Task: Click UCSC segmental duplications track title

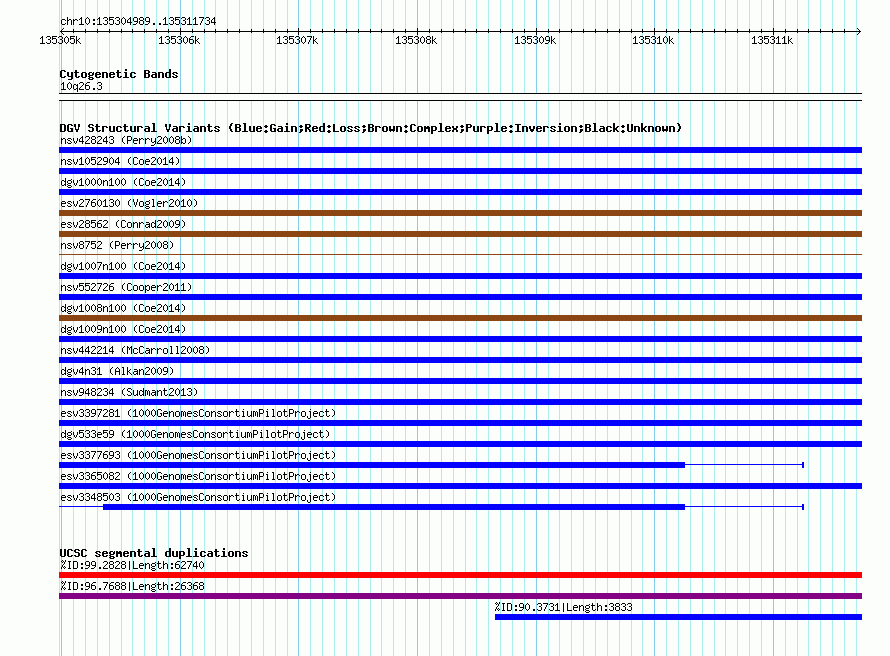Action: (154, 553)
